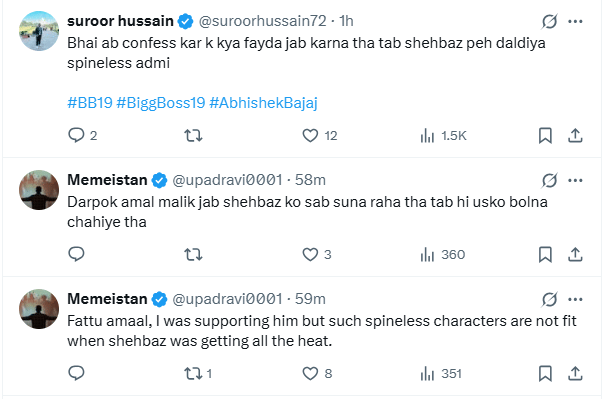The height and width of the screenshot is (399, 605).
Task: Open suroor hussain's profile picture
Action: click(x=39, y=31)
